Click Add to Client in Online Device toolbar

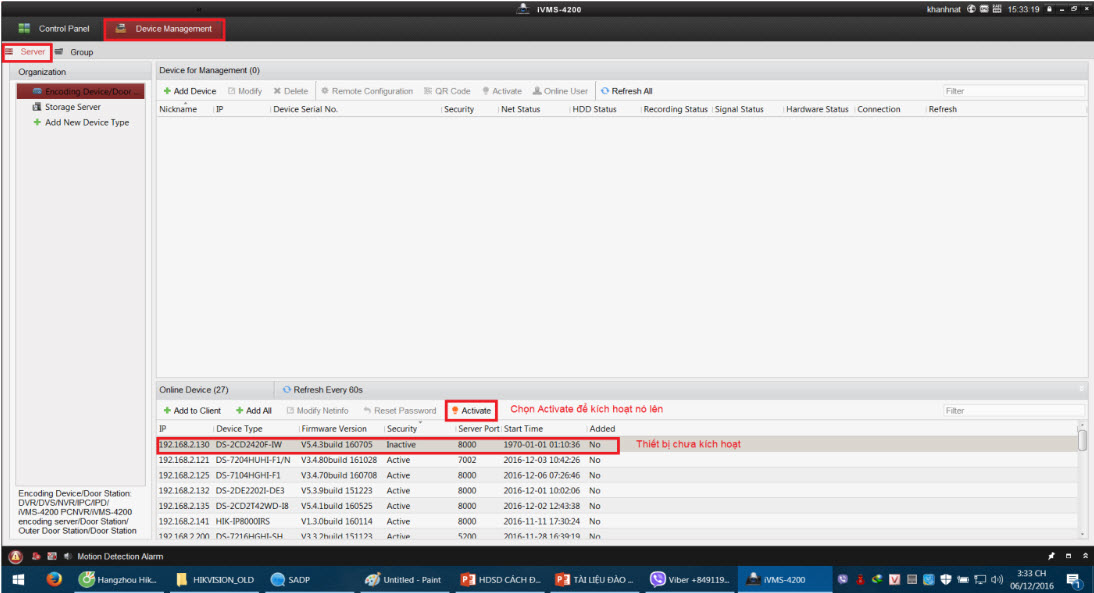pyautogui.click(x=192, y=411)
